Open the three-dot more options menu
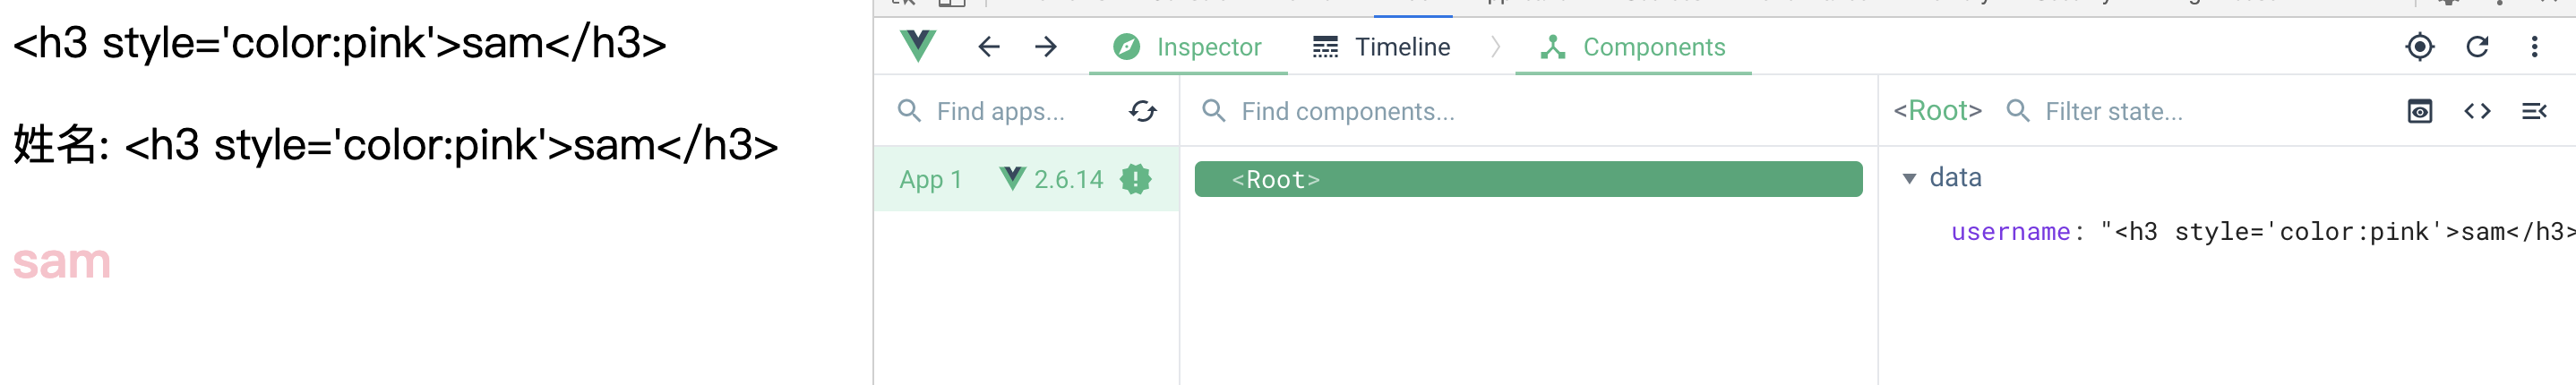The height and width of the screenshot is (385, 2576). (2534, 47)
